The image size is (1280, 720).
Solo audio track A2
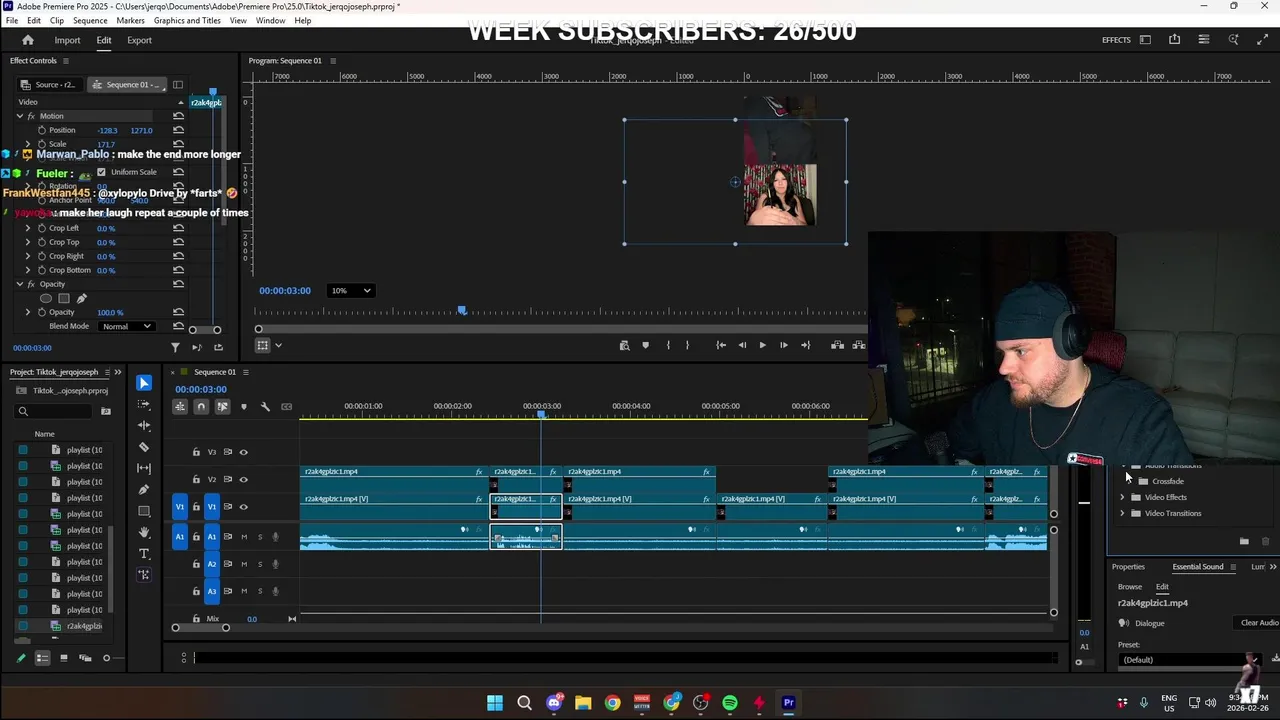click(x=260, y=564)
